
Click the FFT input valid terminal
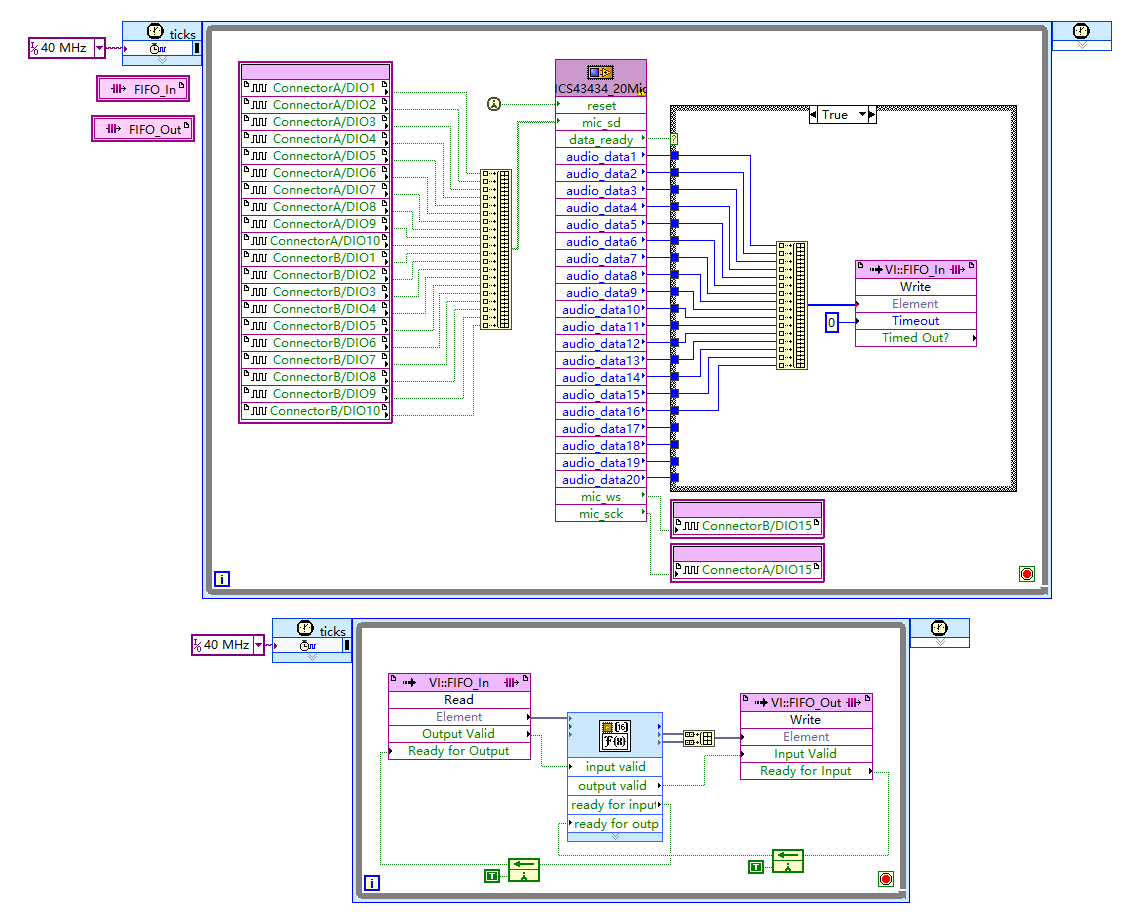[x=615, y=767]
